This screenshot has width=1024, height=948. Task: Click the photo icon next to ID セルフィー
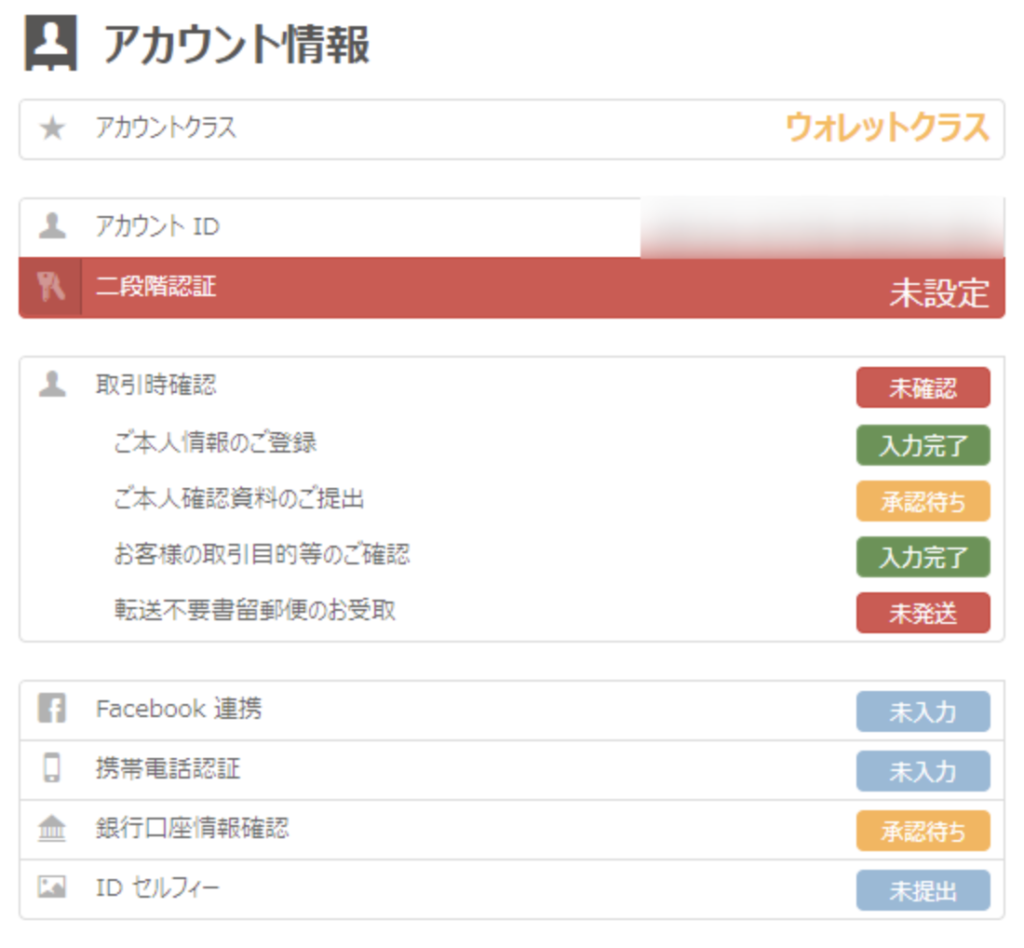tap(50, 890)
